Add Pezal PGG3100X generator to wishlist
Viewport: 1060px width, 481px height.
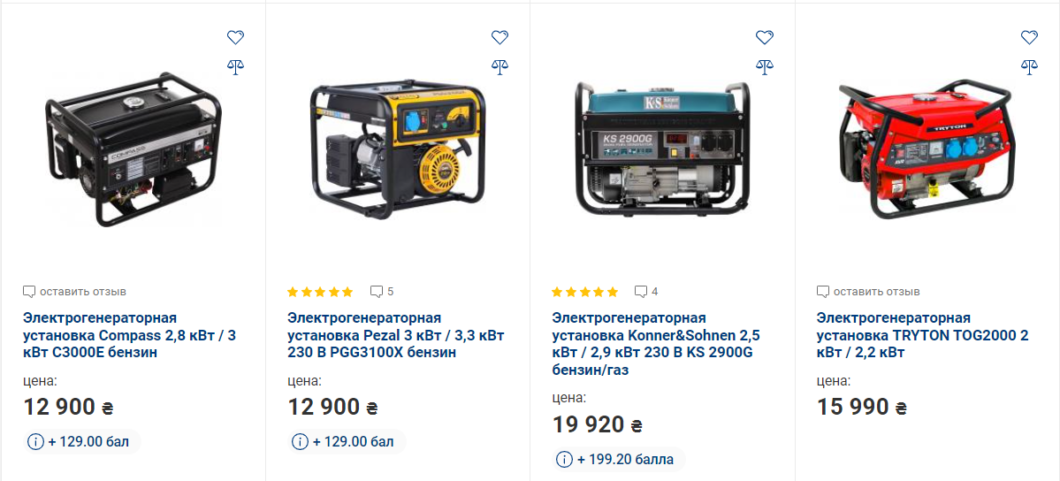pyautogui.click(x=500, y=38)
